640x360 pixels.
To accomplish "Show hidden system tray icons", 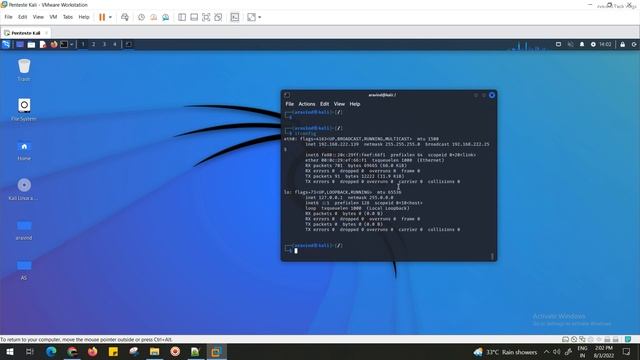I will (546, 352).
